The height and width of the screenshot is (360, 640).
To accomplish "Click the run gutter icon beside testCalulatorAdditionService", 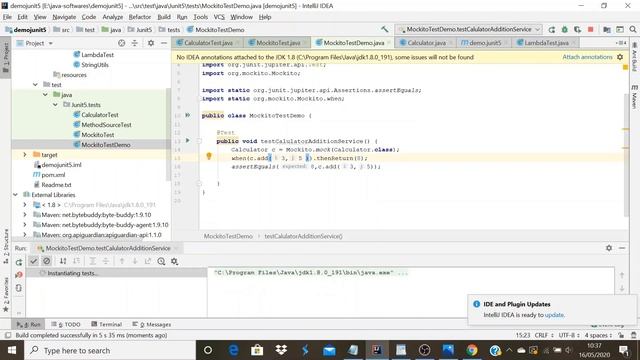I will point(187,140).
